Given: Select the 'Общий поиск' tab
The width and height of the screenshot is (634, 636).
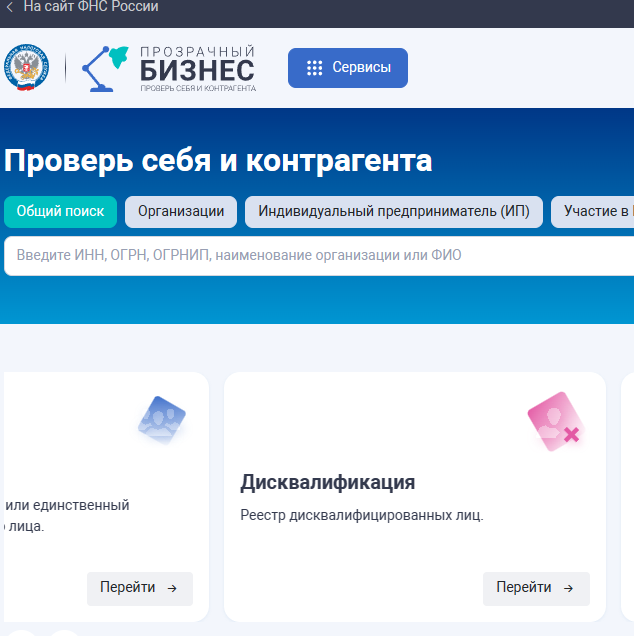Looking at the screenshot, I should (x=60, y=212).
